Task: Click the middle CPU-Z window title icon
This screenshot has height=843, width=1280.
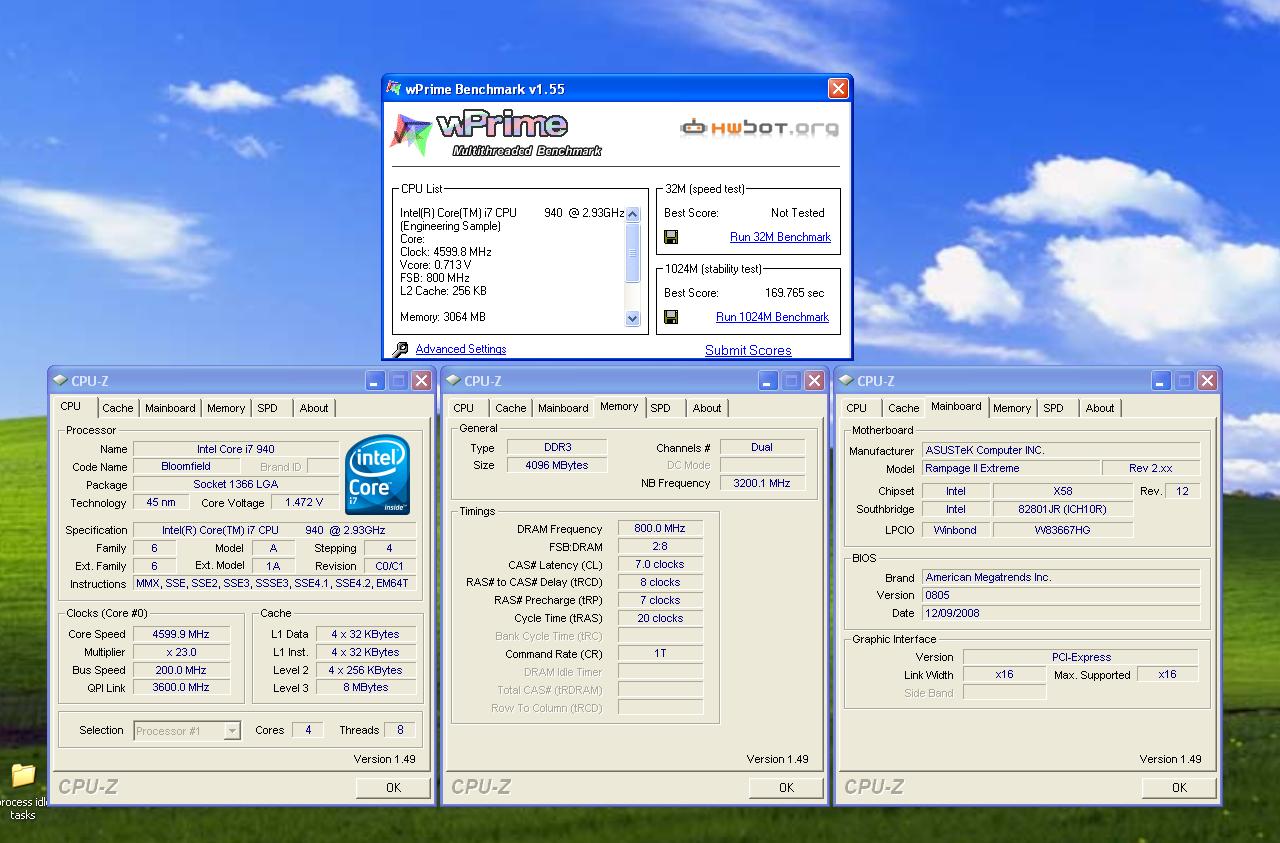Action: pyautogui.click(x=452, y=380)
